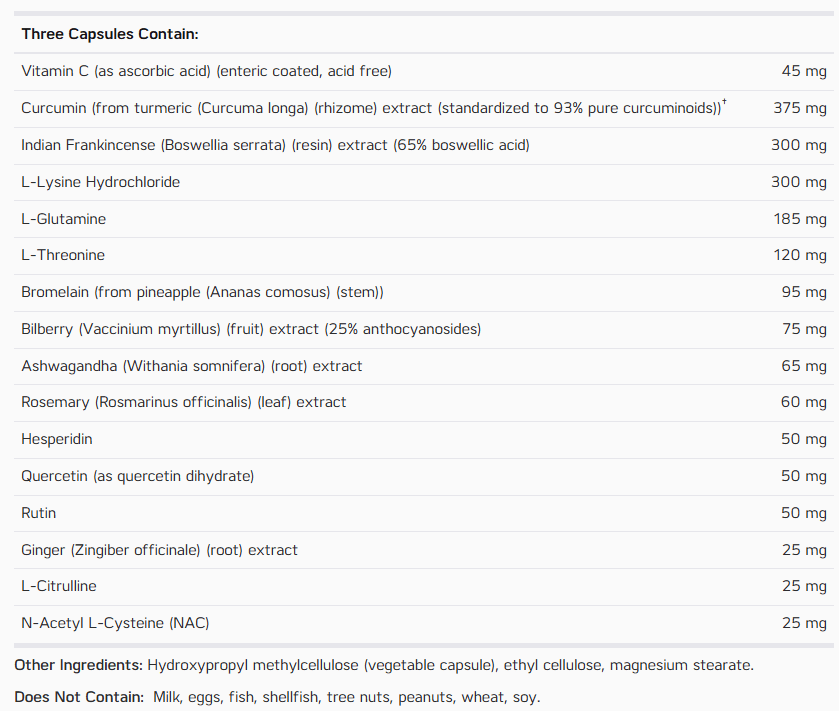
Task: Click the 185 mg L-Glutamine amount
Action: coord(800,219)
